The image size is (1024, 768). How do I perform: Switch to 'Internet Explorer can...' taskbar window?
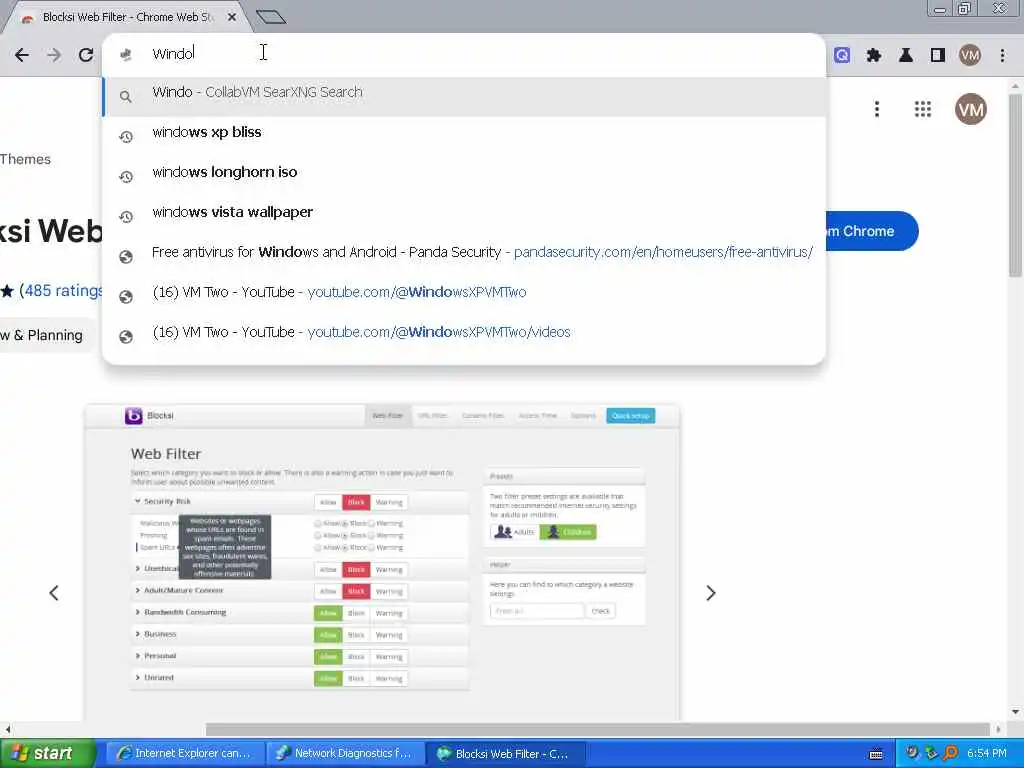185,754
